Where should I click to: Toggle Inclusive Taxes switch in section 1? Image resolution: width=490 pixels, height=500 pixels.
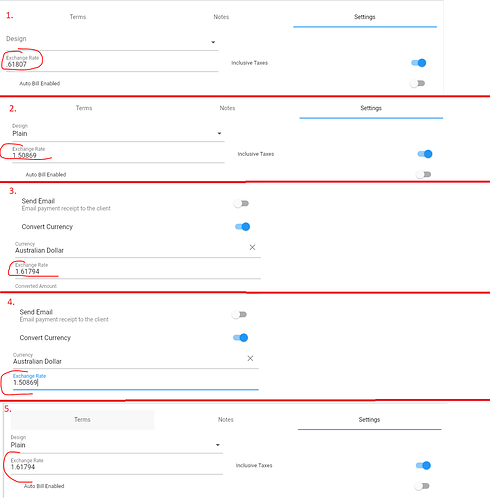click(x=419, y=63)
